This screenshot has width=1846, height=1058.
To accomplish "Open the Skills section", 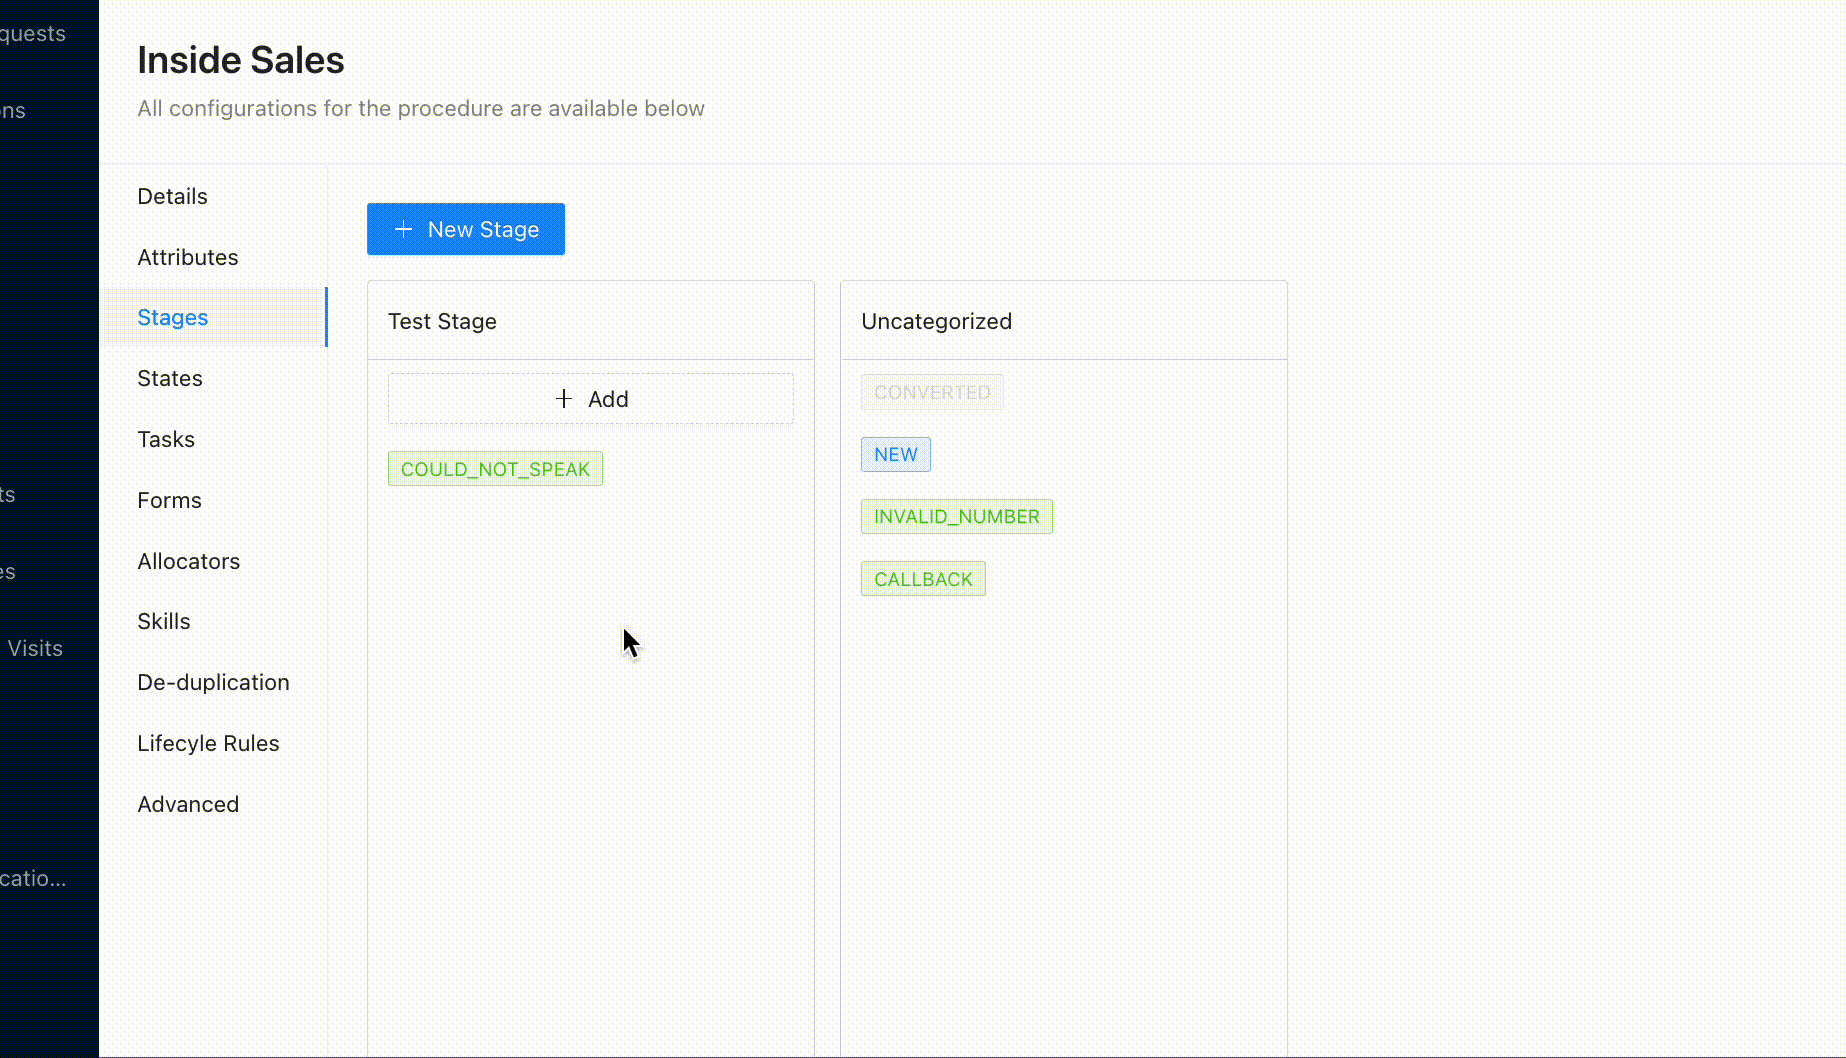I will [163, 621].
